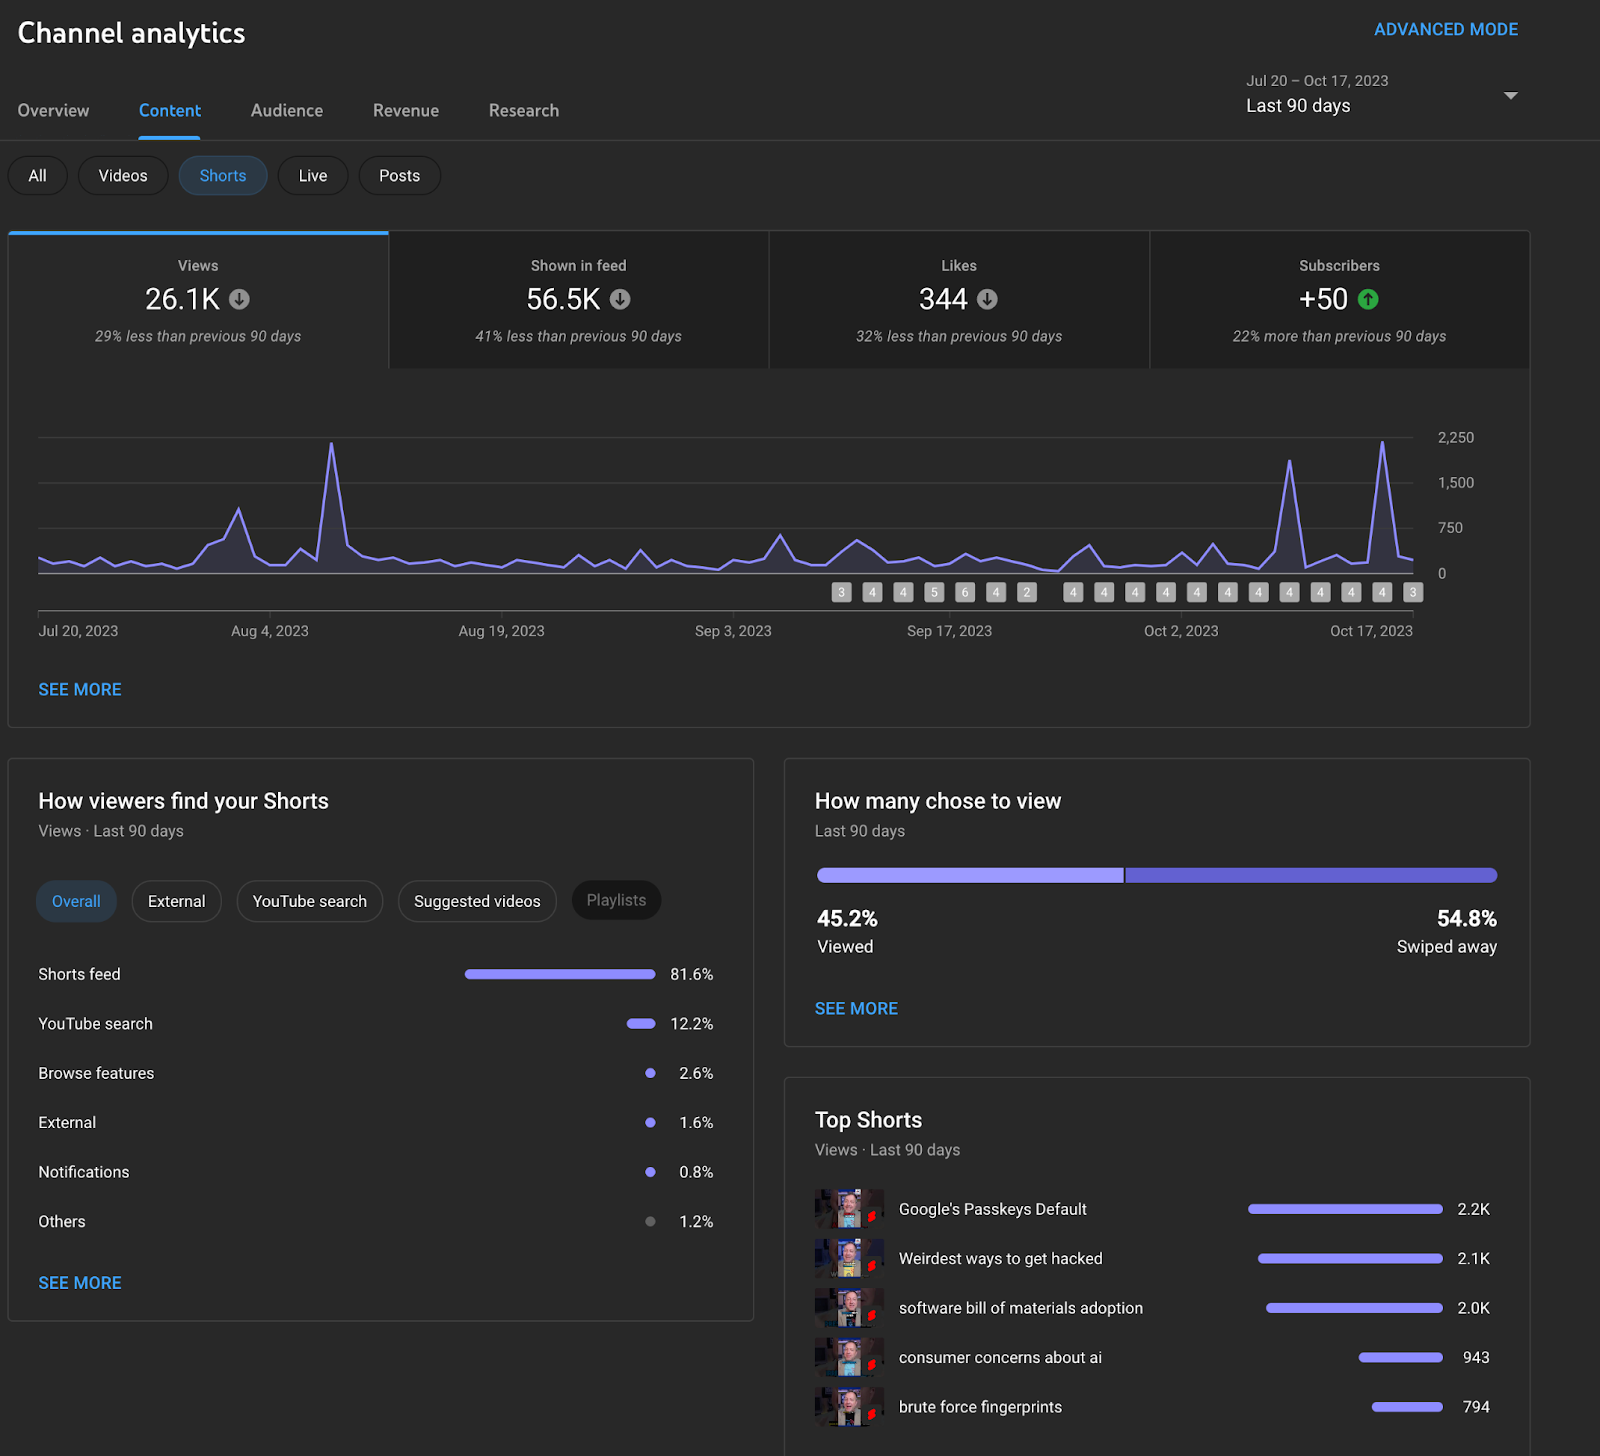Pick the Suggested videos chip

(477, 901)
